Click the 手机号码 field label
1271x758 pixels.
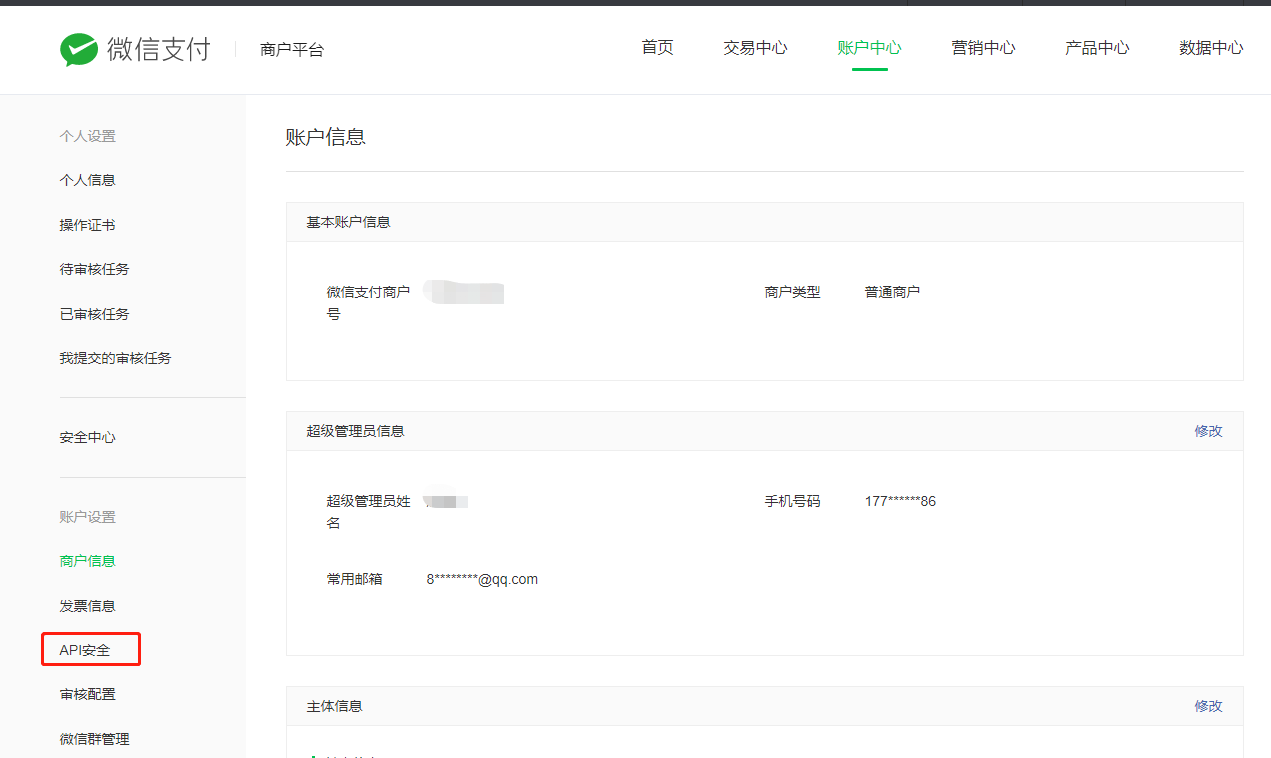(x=792, y=501)
